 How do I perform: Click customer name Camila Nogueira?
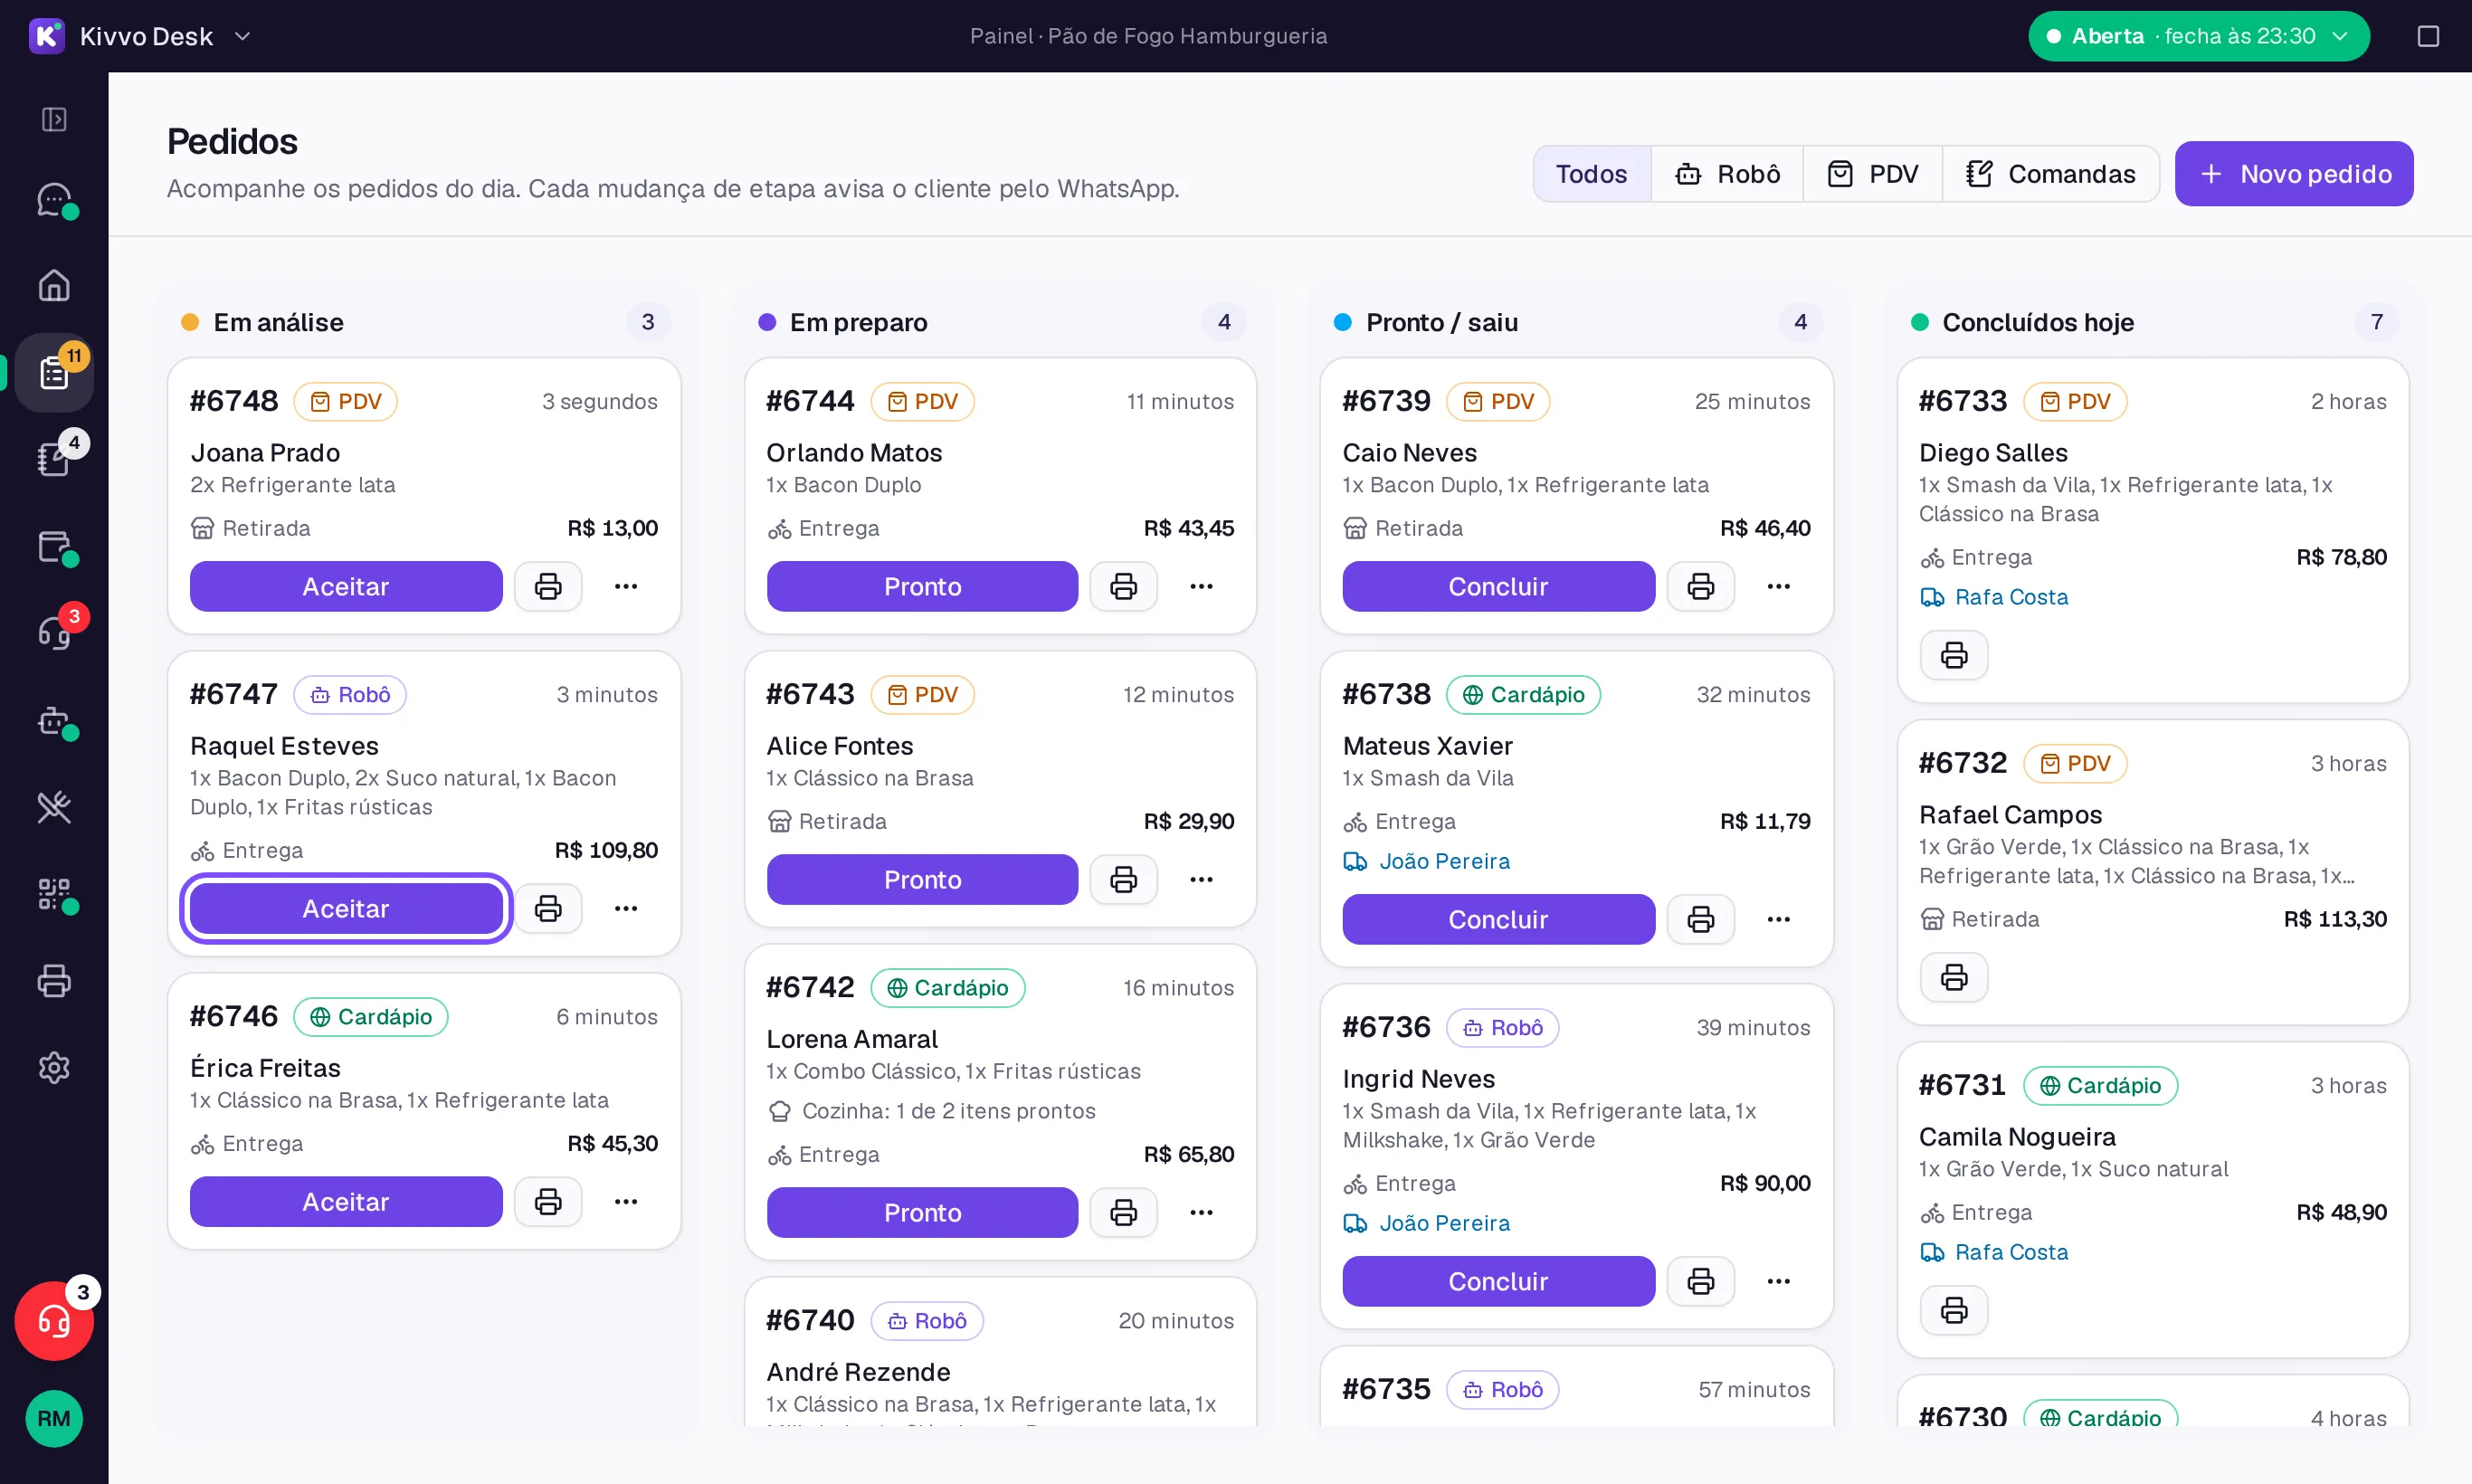point(2017,1137)
